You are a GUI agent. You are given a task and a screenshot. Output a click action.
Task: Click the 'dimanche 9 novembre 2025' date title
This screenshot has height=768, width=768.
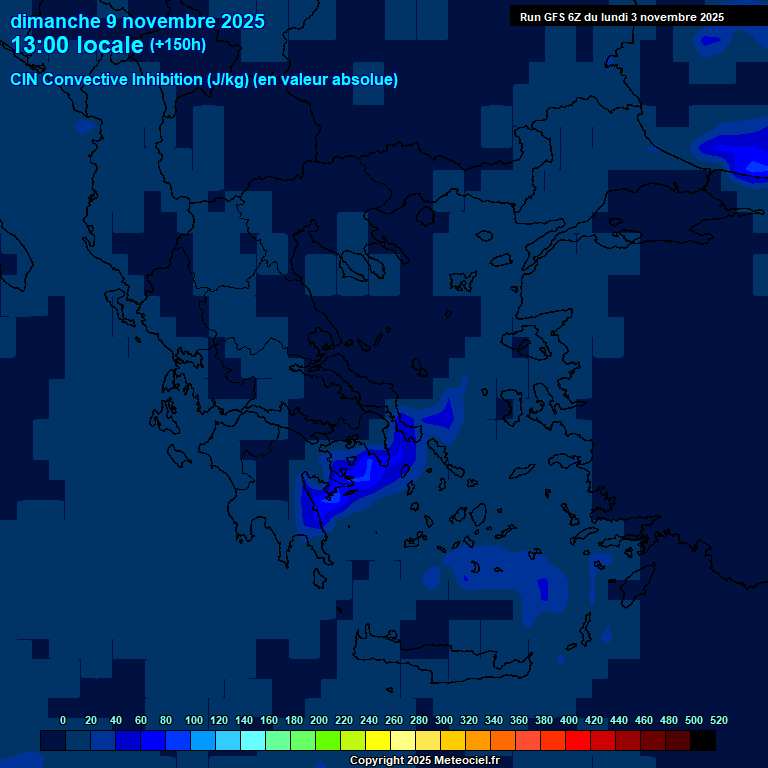pos(137,21)
